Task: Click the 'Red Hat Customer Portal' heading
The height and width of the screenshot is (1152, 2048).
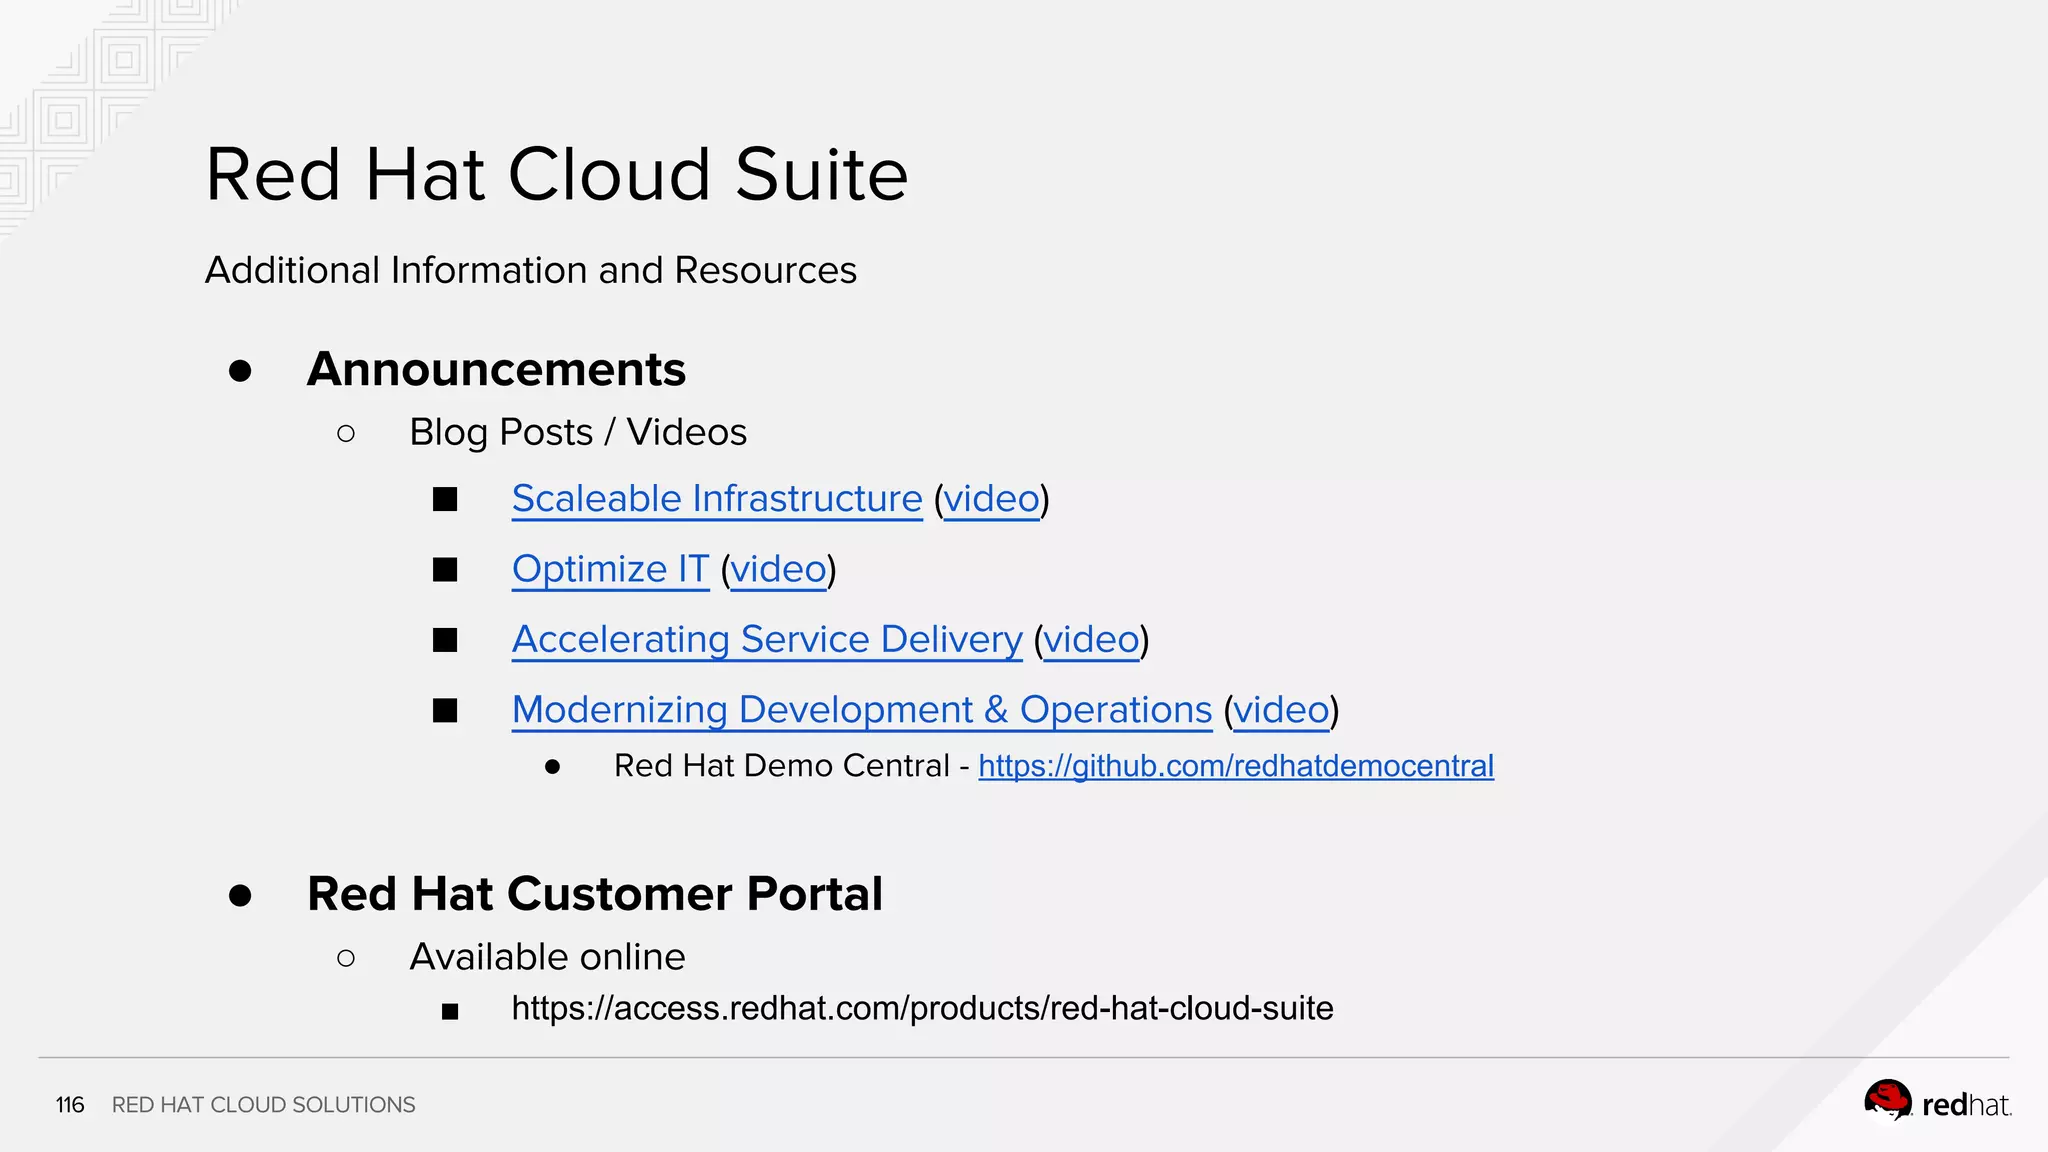Action: [x=595, y=893]
